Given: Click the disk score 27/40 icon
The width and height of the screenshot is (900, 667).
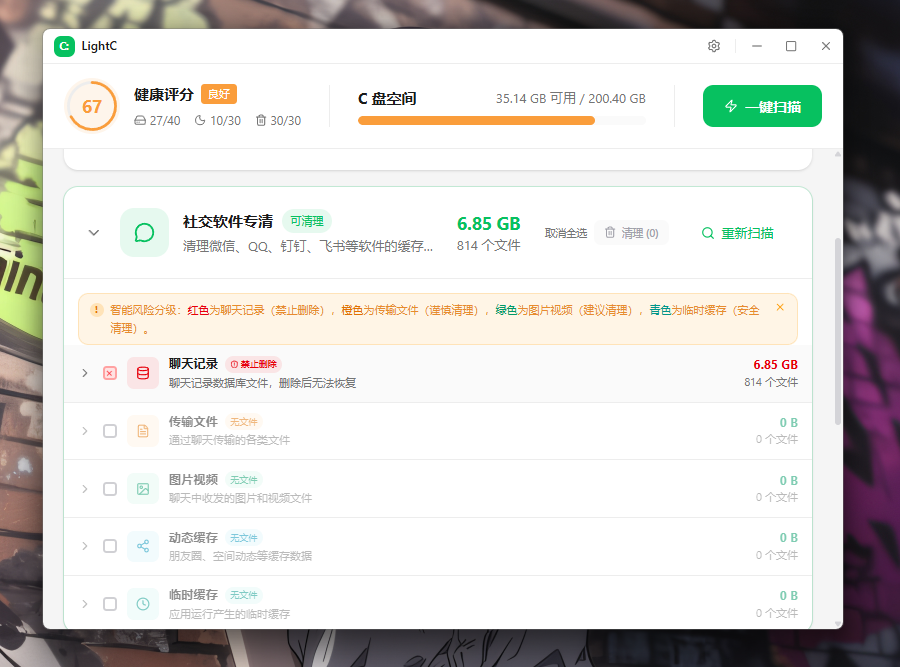Looking at the screenshot, I should pos(139,121).
